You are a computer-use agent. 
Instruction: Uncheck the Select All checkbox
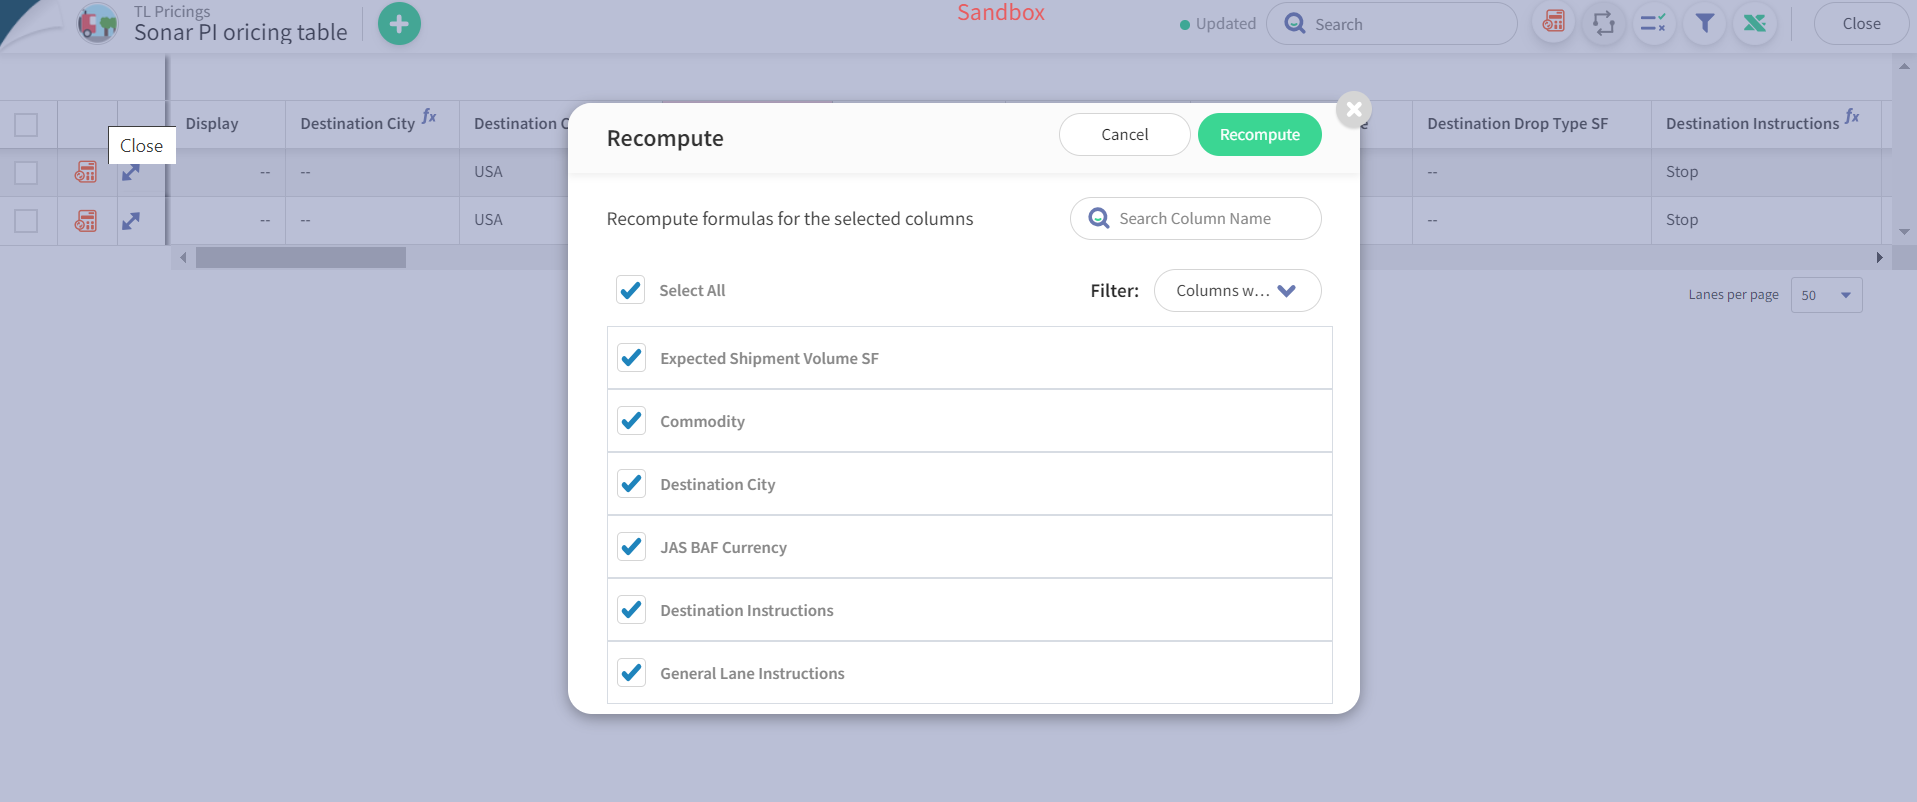[x=630, y=290]
